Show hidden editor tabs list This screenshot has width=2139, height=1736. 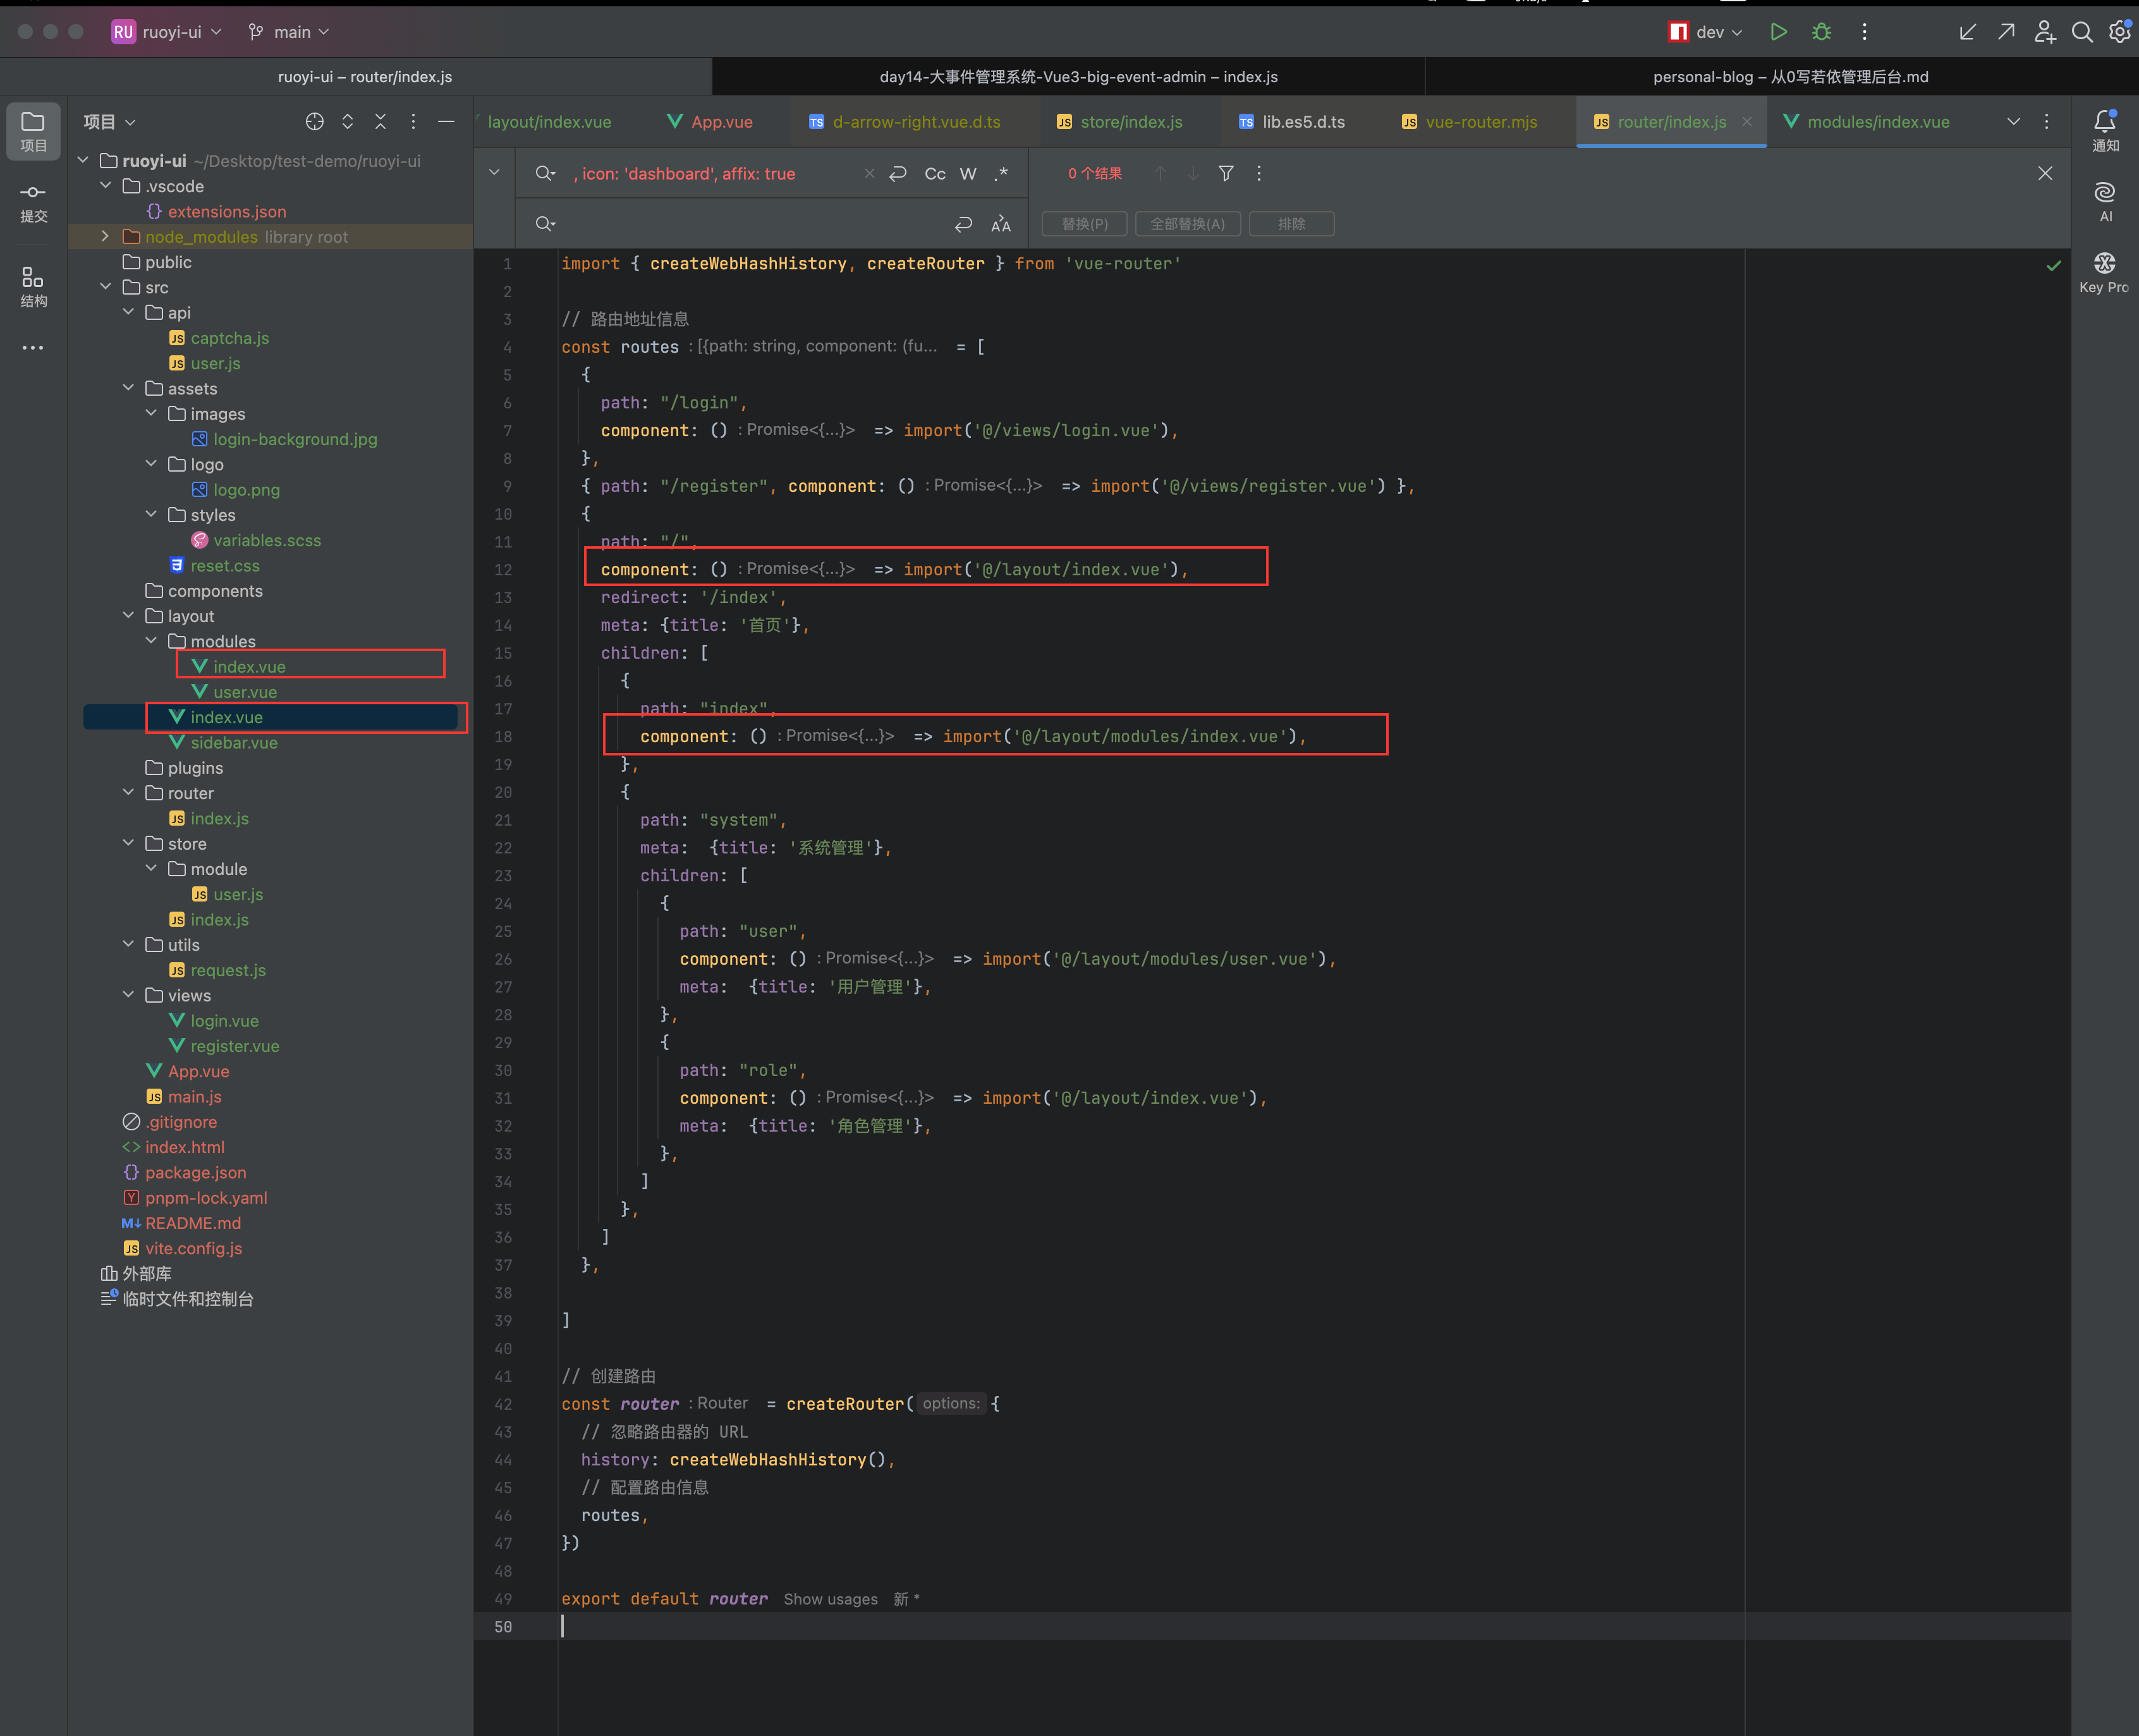[x=2014, y=122]
